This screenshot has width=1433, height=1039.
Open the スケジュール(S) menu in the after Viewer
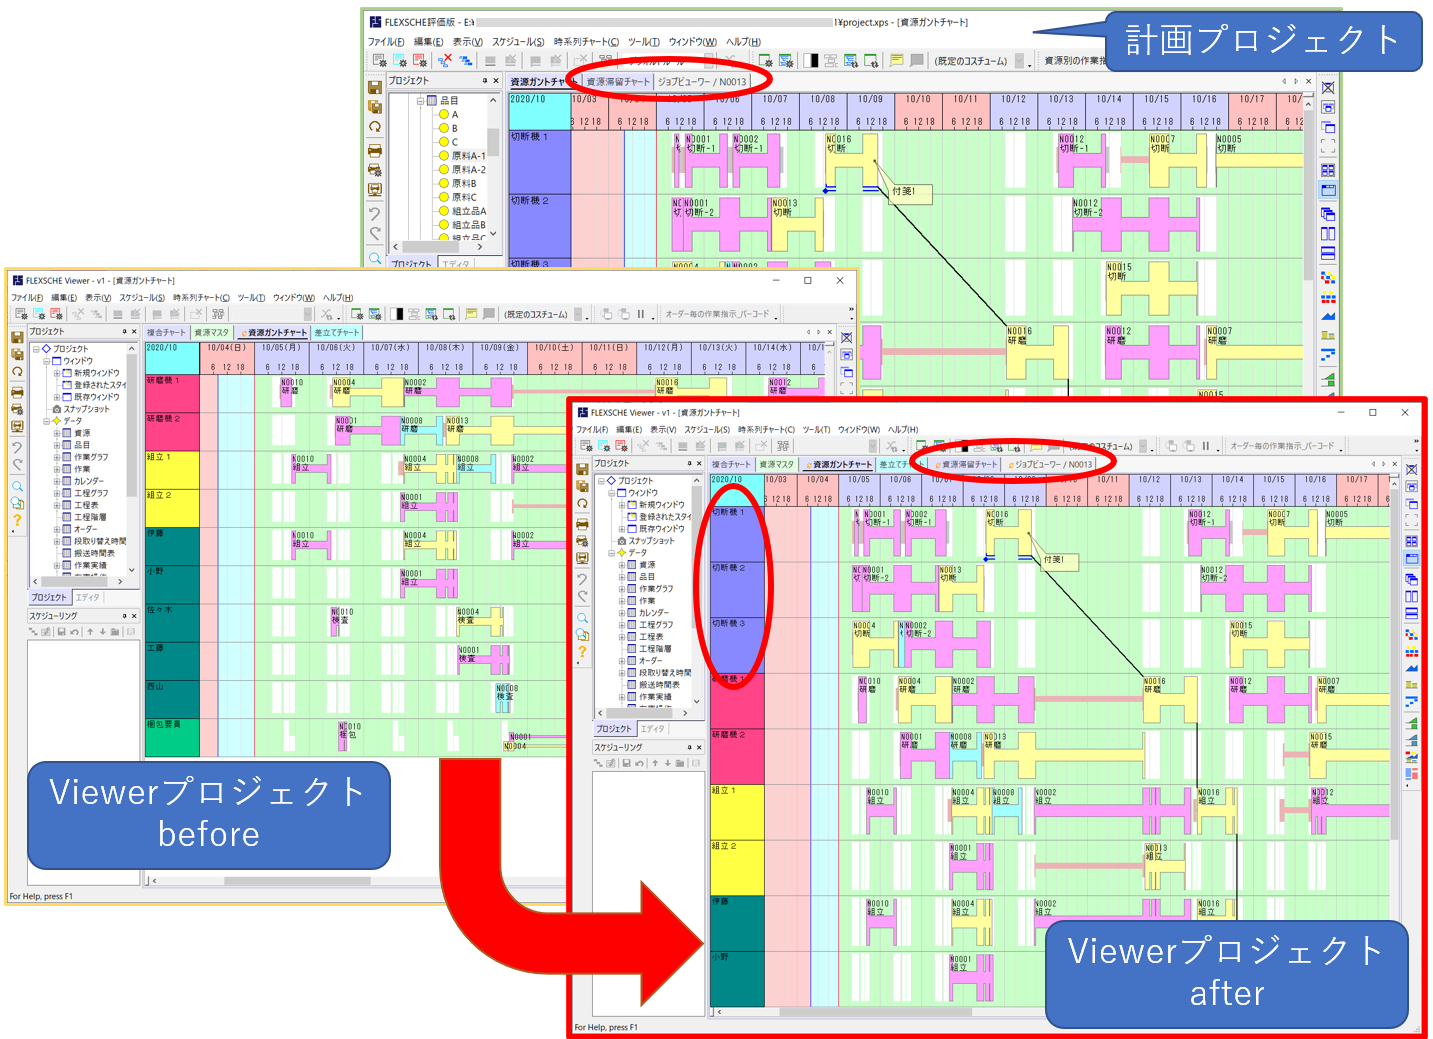(x=706, y=430)
